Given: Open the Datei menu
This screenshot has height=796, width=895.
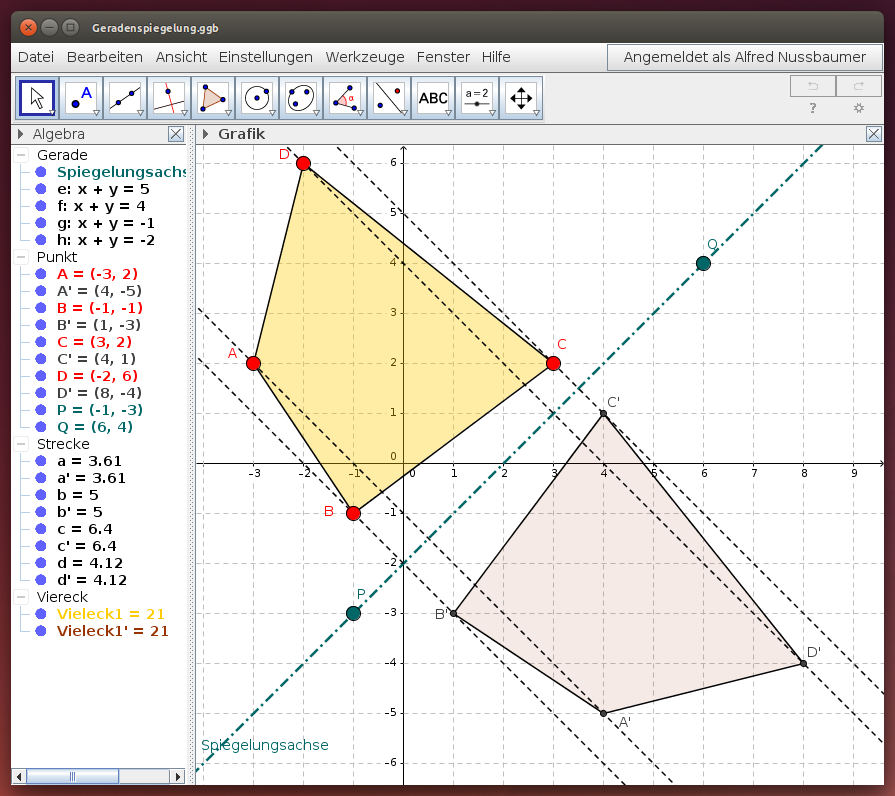Looking at the screenshot, I should [36, 57].
